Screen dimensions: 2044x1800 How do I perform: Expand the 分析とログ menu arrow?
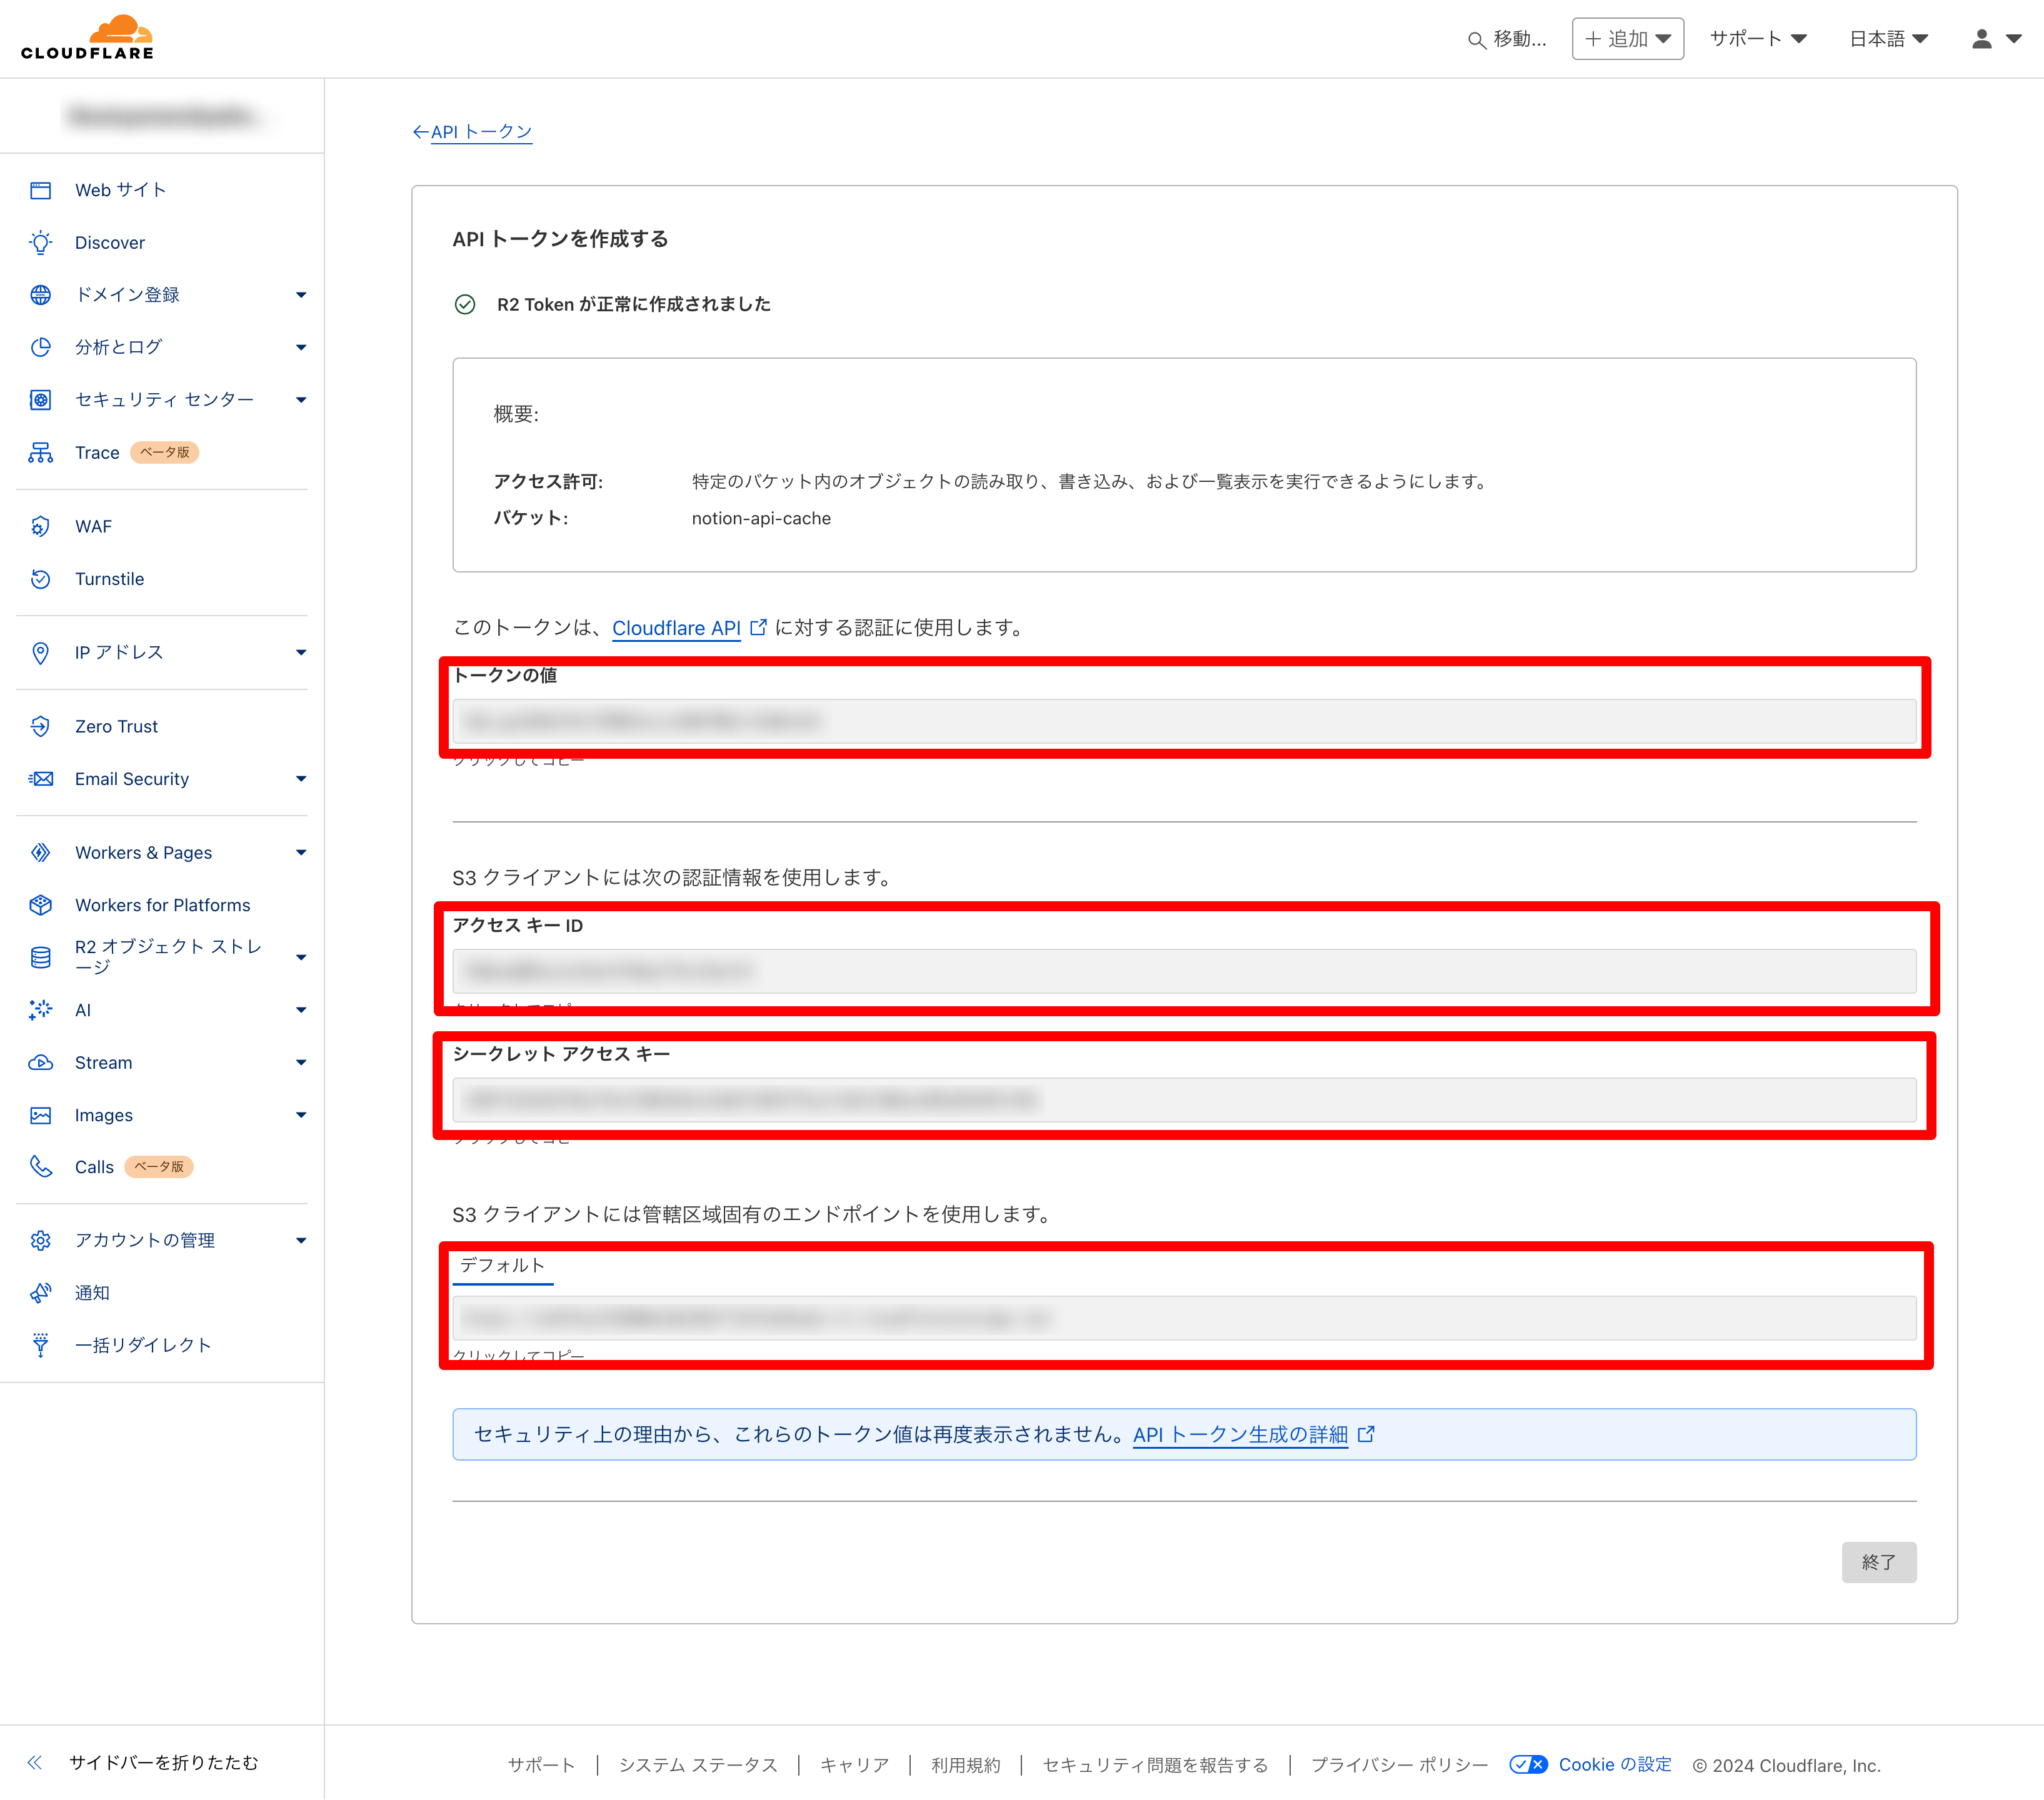point(301,348)
